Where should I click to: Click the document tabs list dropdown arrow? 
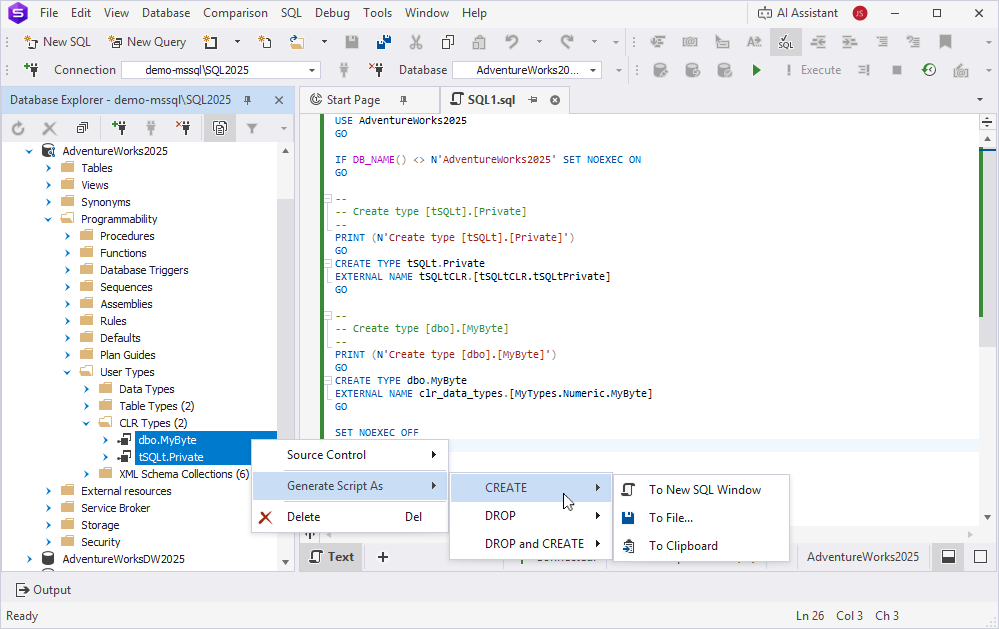point(980,100)
